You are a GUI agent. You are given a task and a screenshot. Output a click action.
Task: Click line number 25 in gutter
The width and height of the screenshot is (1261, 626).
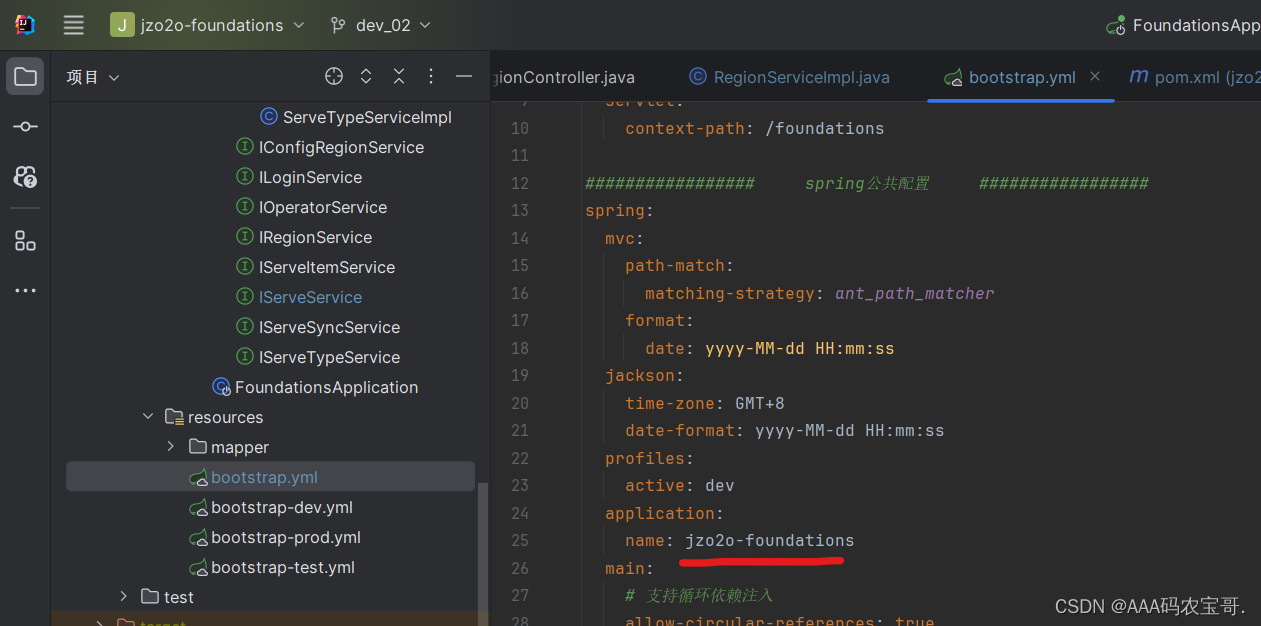click(519, 540)
